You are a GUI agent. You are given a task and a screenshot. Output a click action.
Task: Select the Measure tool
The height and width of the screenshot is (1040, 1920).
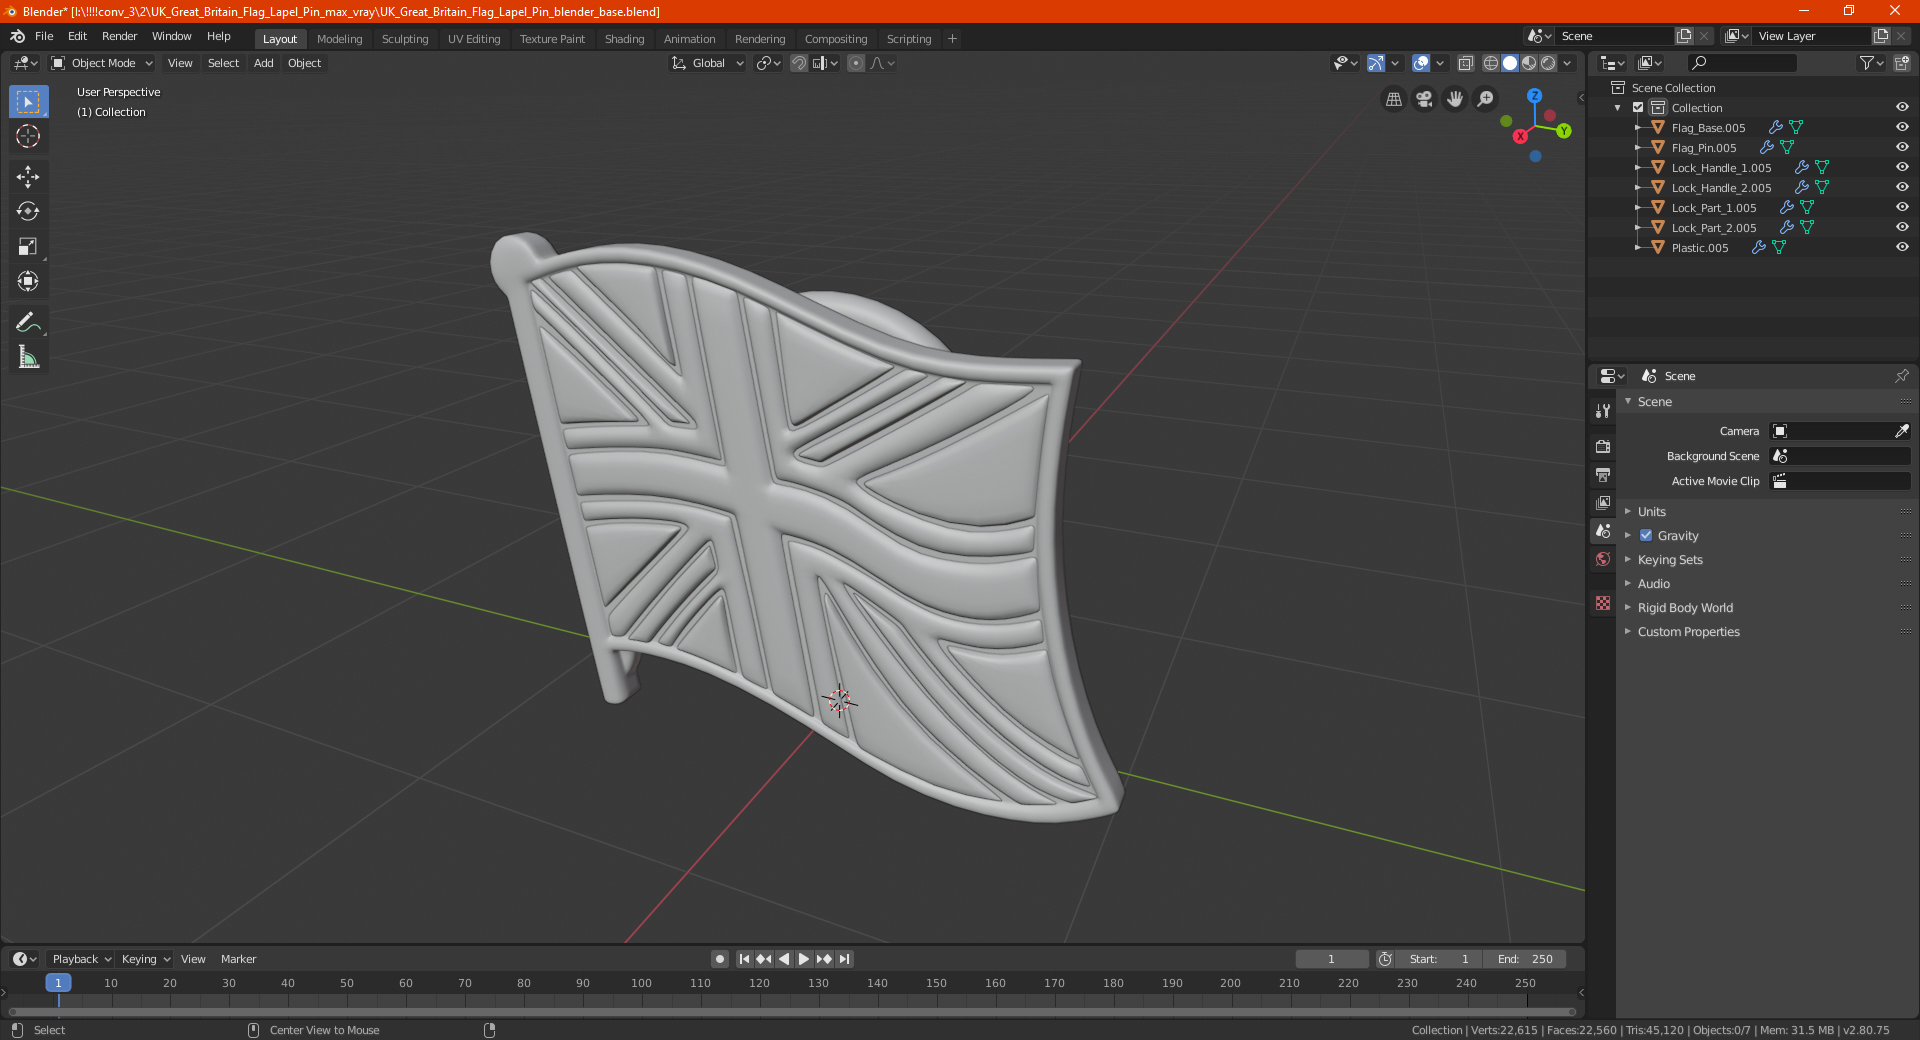point(28,357)
